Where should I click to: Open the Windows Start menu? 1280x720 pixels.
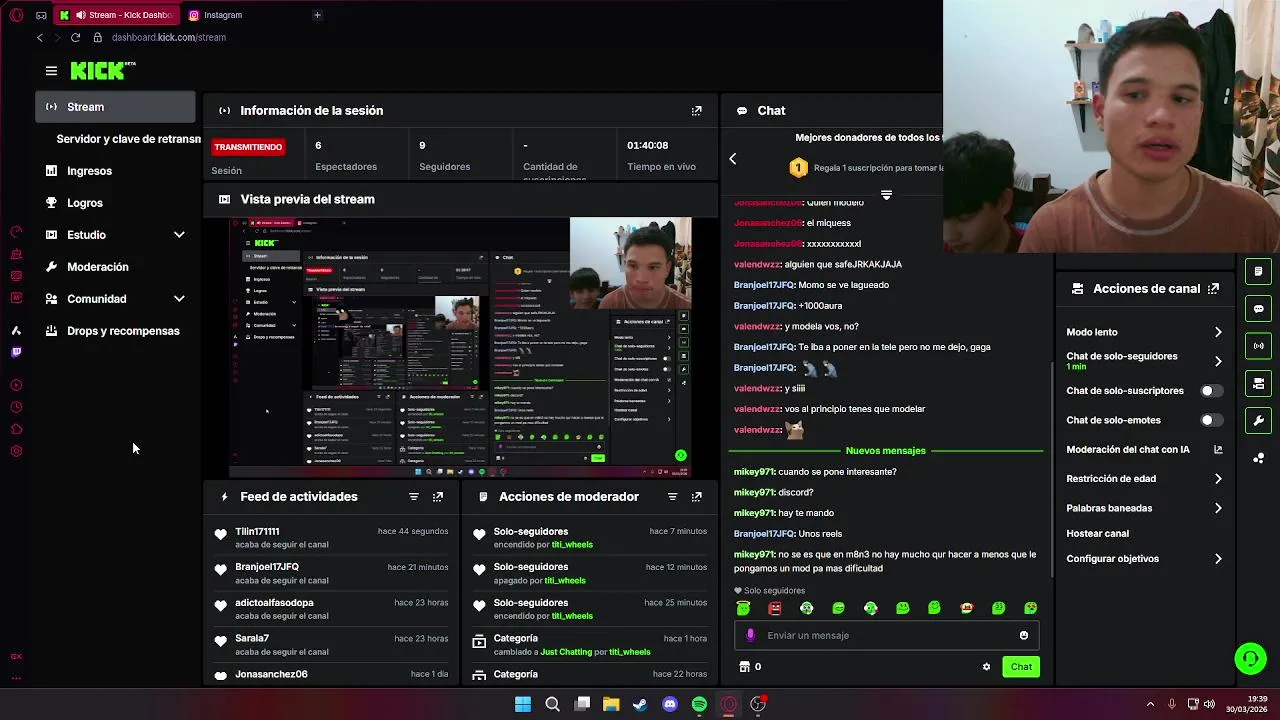click(x=523, y=704)
